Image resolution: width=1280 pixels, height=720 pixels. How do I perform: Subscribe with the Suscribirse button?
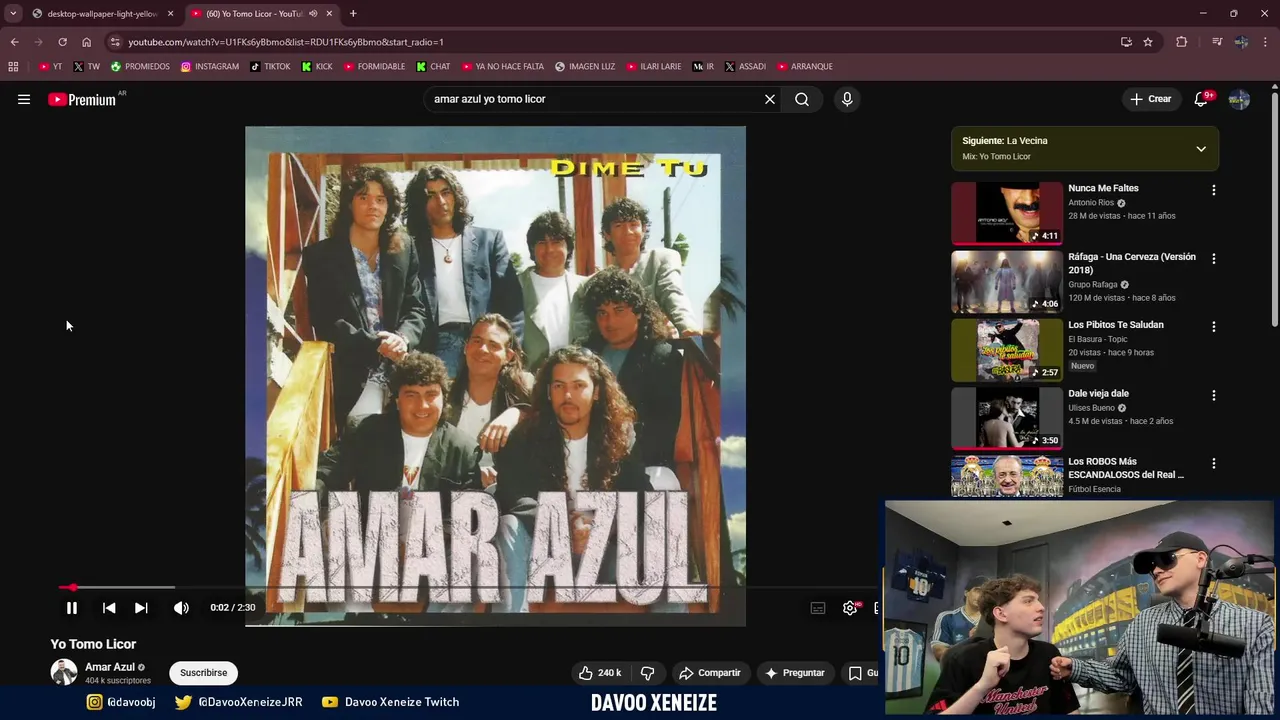coord(204,673)
